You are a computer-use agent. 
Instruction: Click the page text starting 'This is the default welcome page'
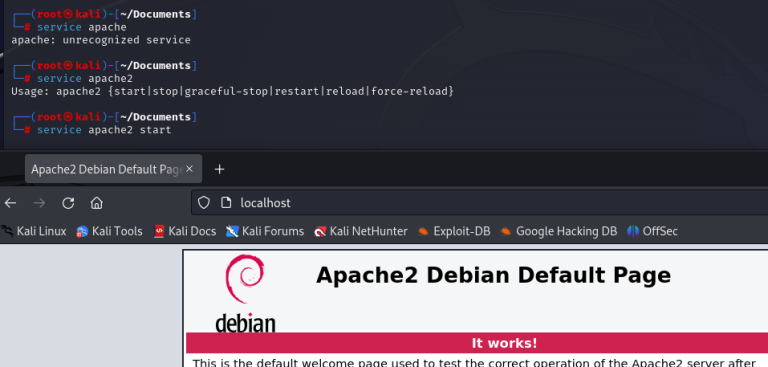pyautogui.click(x=474, y=363)
